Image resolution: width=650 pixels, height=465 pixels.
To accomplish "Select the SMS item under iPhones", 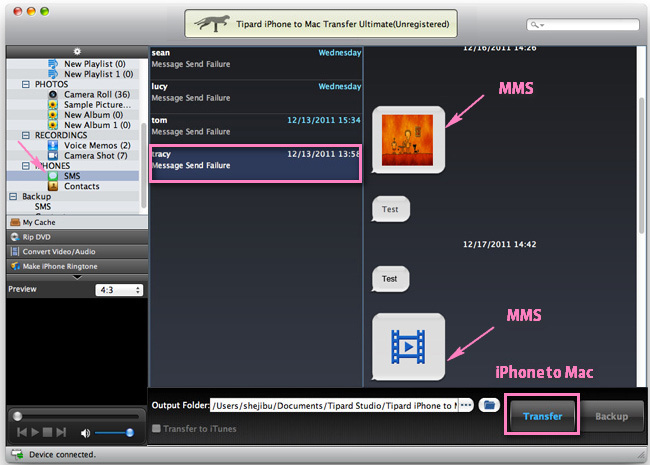I will (72, 176).
